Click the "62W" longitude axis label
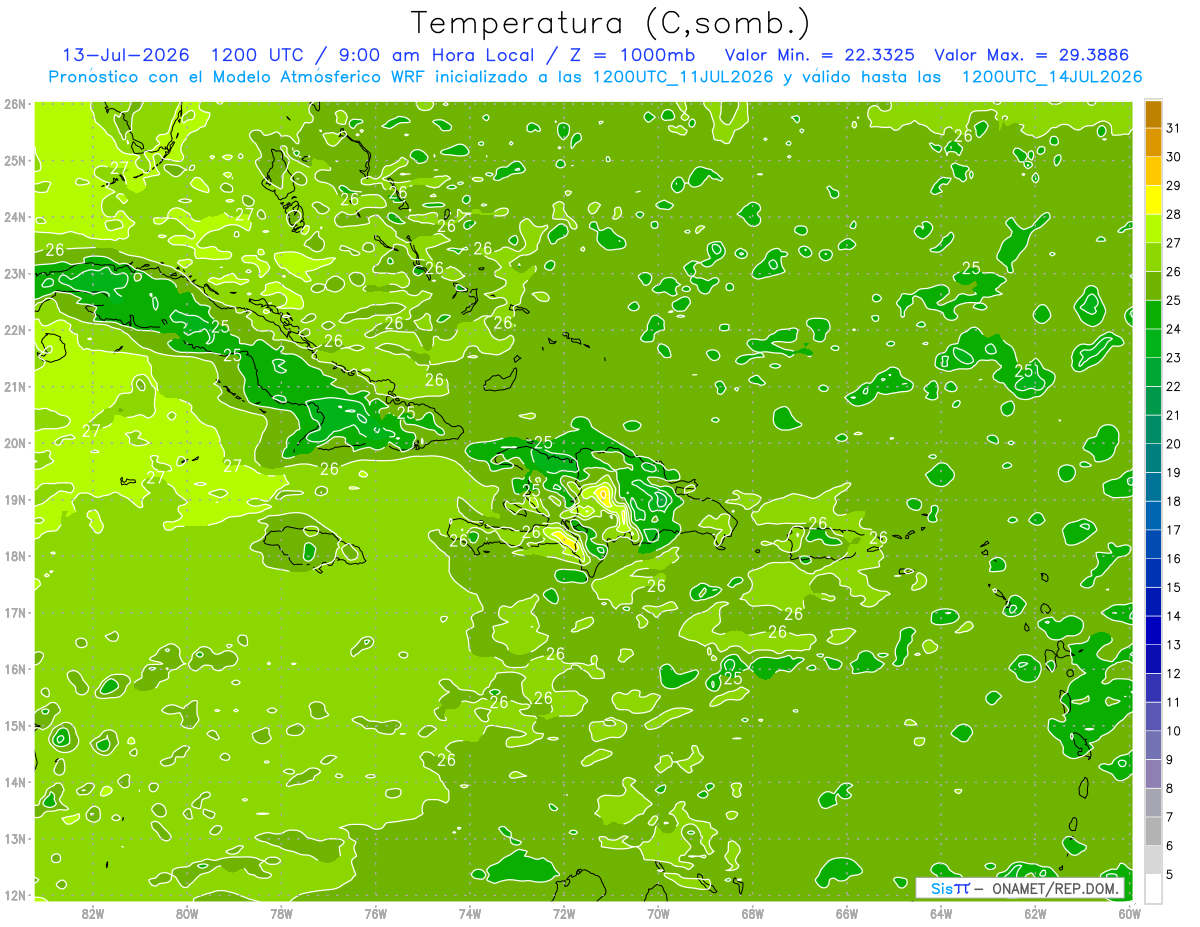The height and width of the screenshot is (927, 1200). click(x=1035, y=913)
